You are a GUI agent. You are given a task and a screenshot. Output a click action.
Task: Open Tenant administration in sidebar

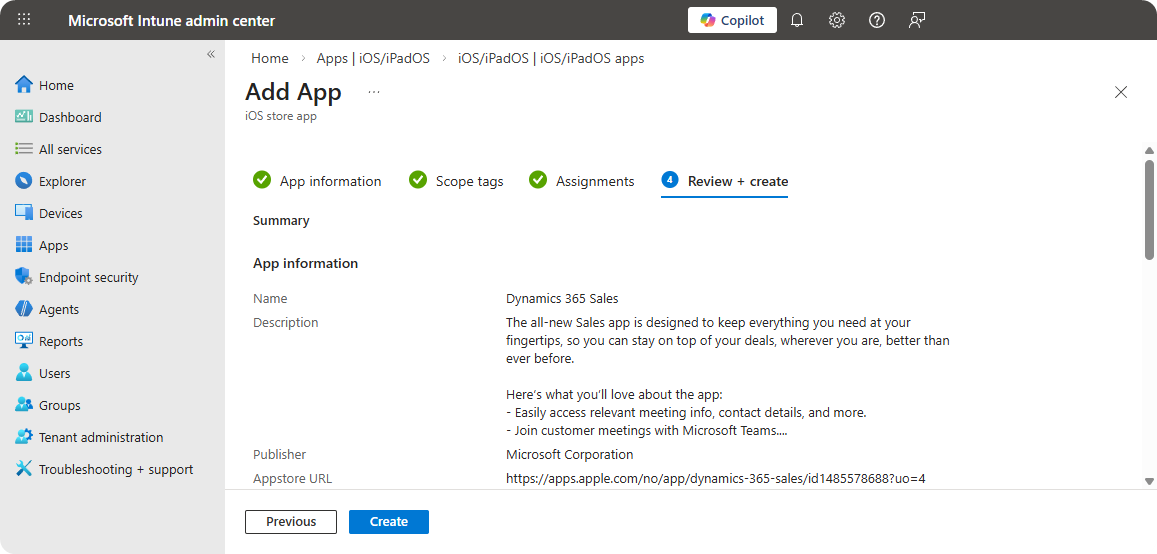pyautogui.click(x=100, y=437)
